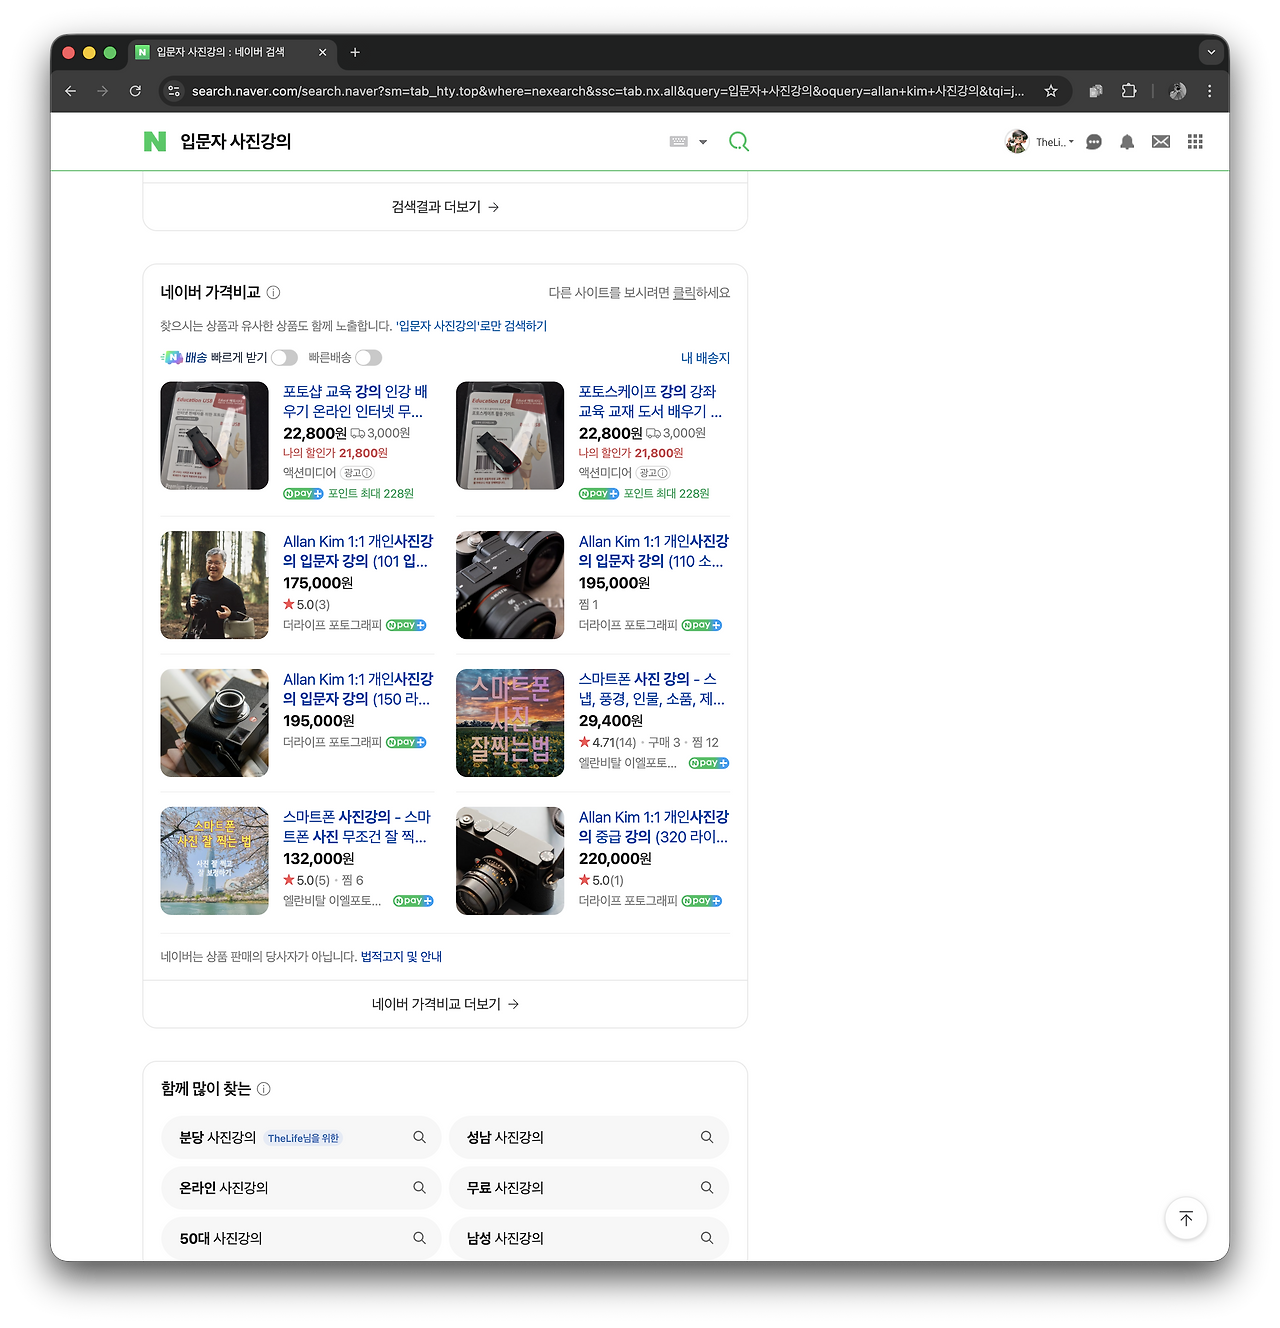Toggle N배송 빠르게 받기 switch
This screenshot has height=1328, width=1280.
(285, 358)
